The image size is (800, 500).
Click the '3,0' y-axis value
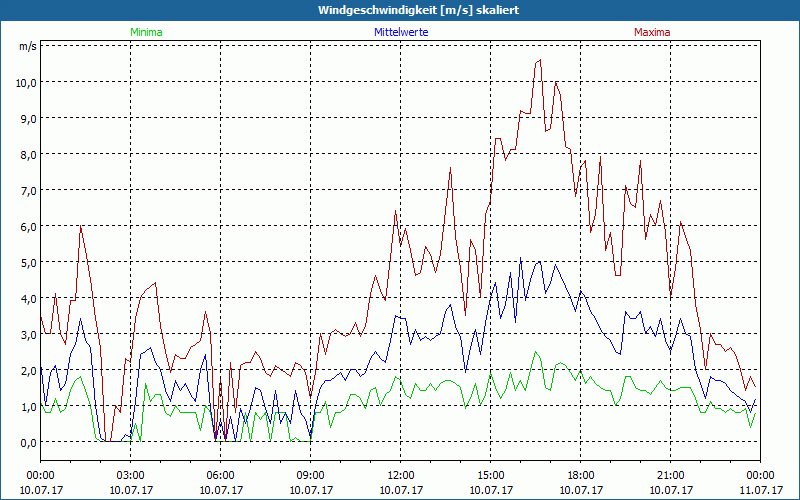pyautogui.click(x=29, y=335)
